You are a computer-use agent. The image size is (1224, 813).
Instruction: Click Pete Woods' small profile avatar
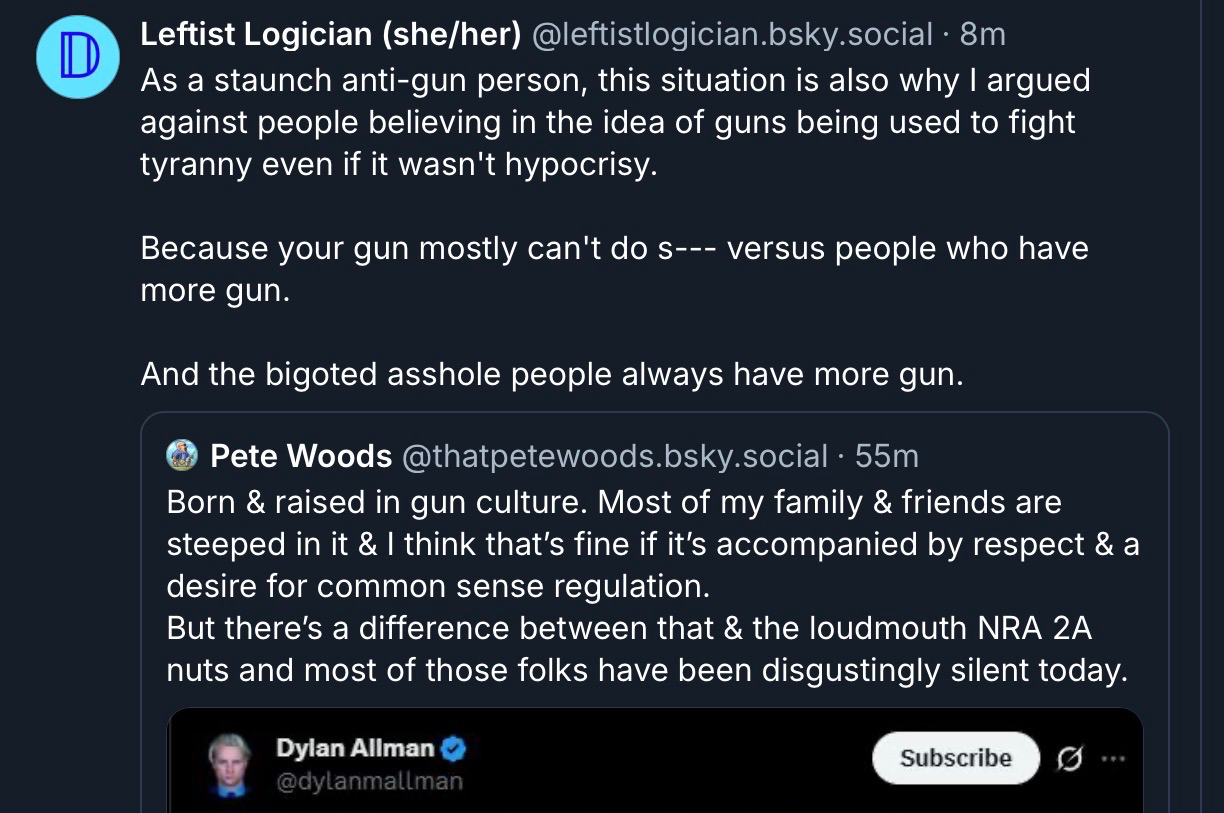[x=182, y=456]
